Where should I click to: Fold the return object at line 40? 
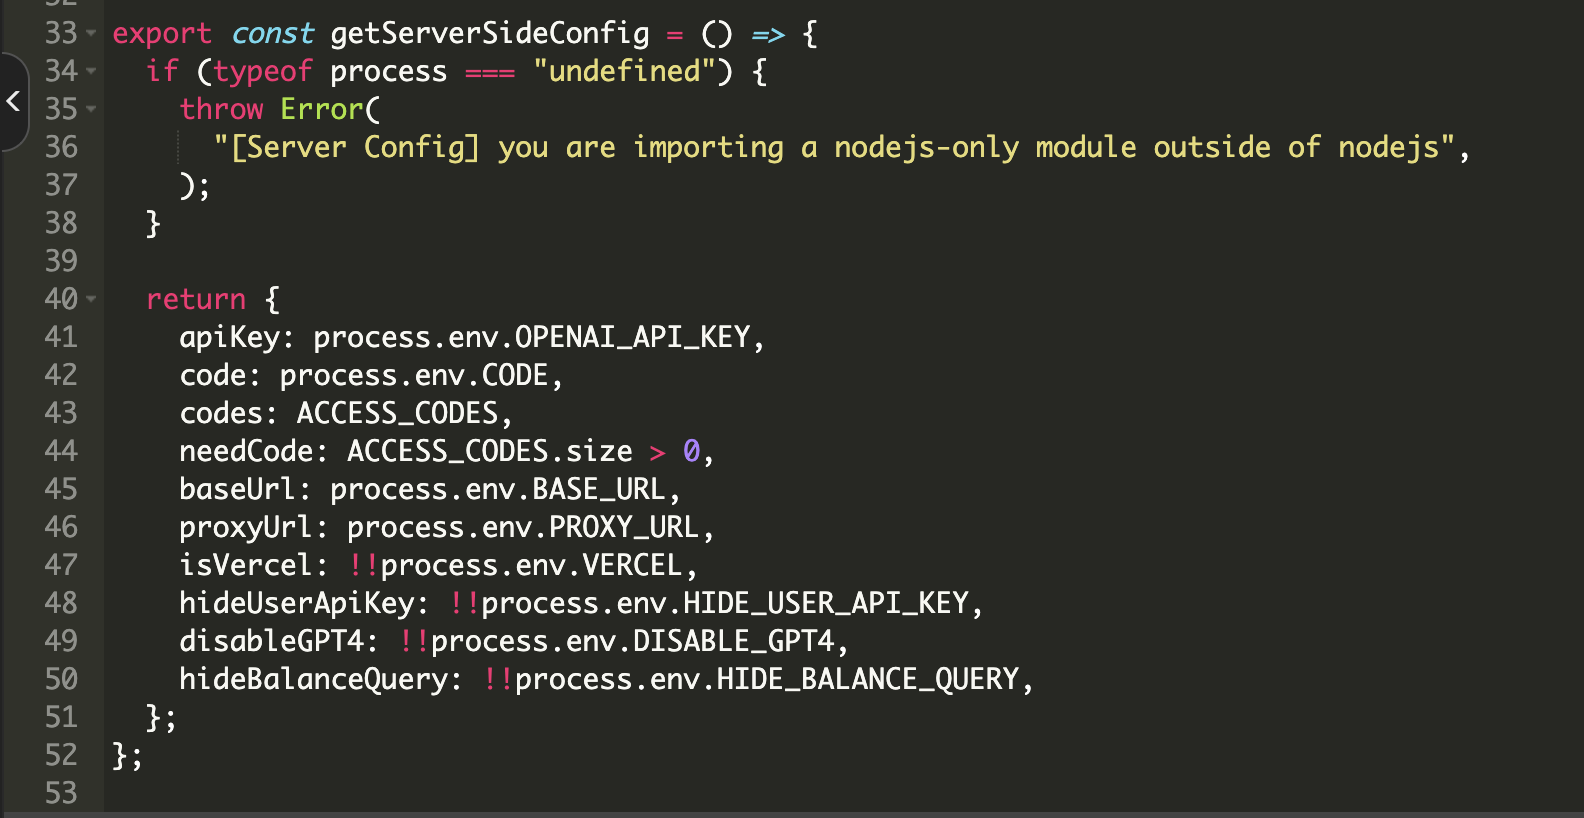(92, 300)
